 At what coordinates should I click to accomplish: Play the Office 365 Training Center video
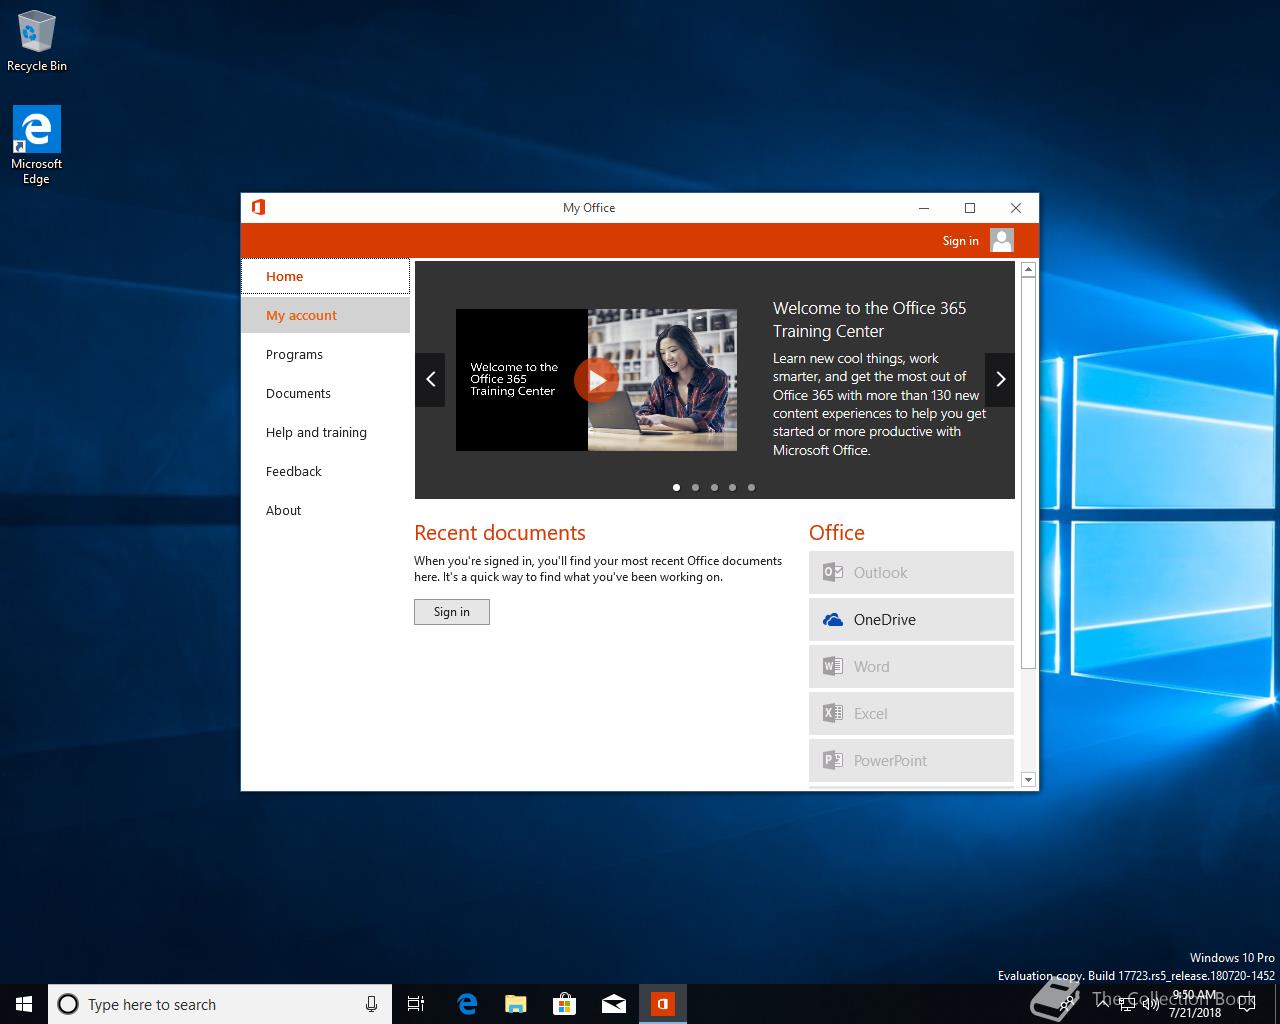click(596, 380)
